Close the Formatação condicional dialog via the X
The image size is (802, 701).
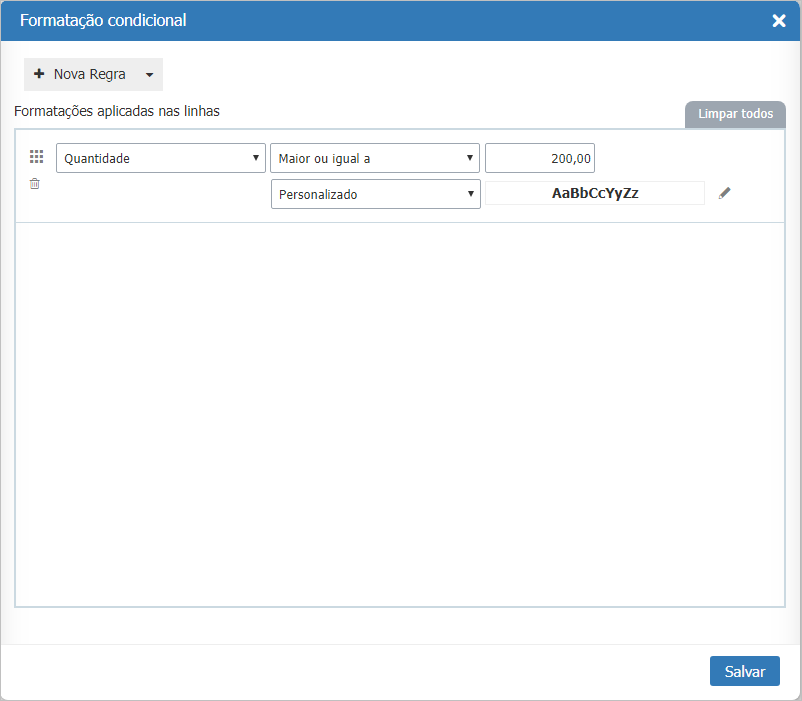click(779, 19)
